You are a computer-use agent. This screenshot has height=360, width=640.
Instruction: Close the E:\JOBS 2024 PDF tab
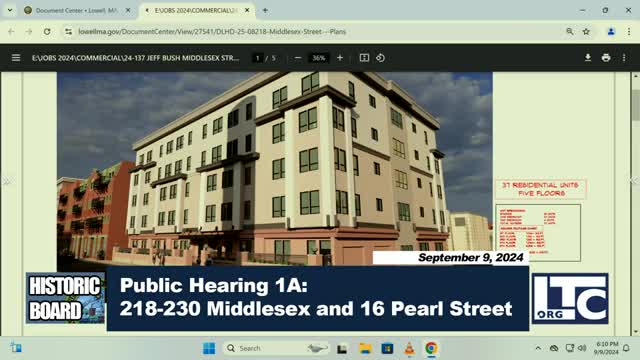pos(247,11)
